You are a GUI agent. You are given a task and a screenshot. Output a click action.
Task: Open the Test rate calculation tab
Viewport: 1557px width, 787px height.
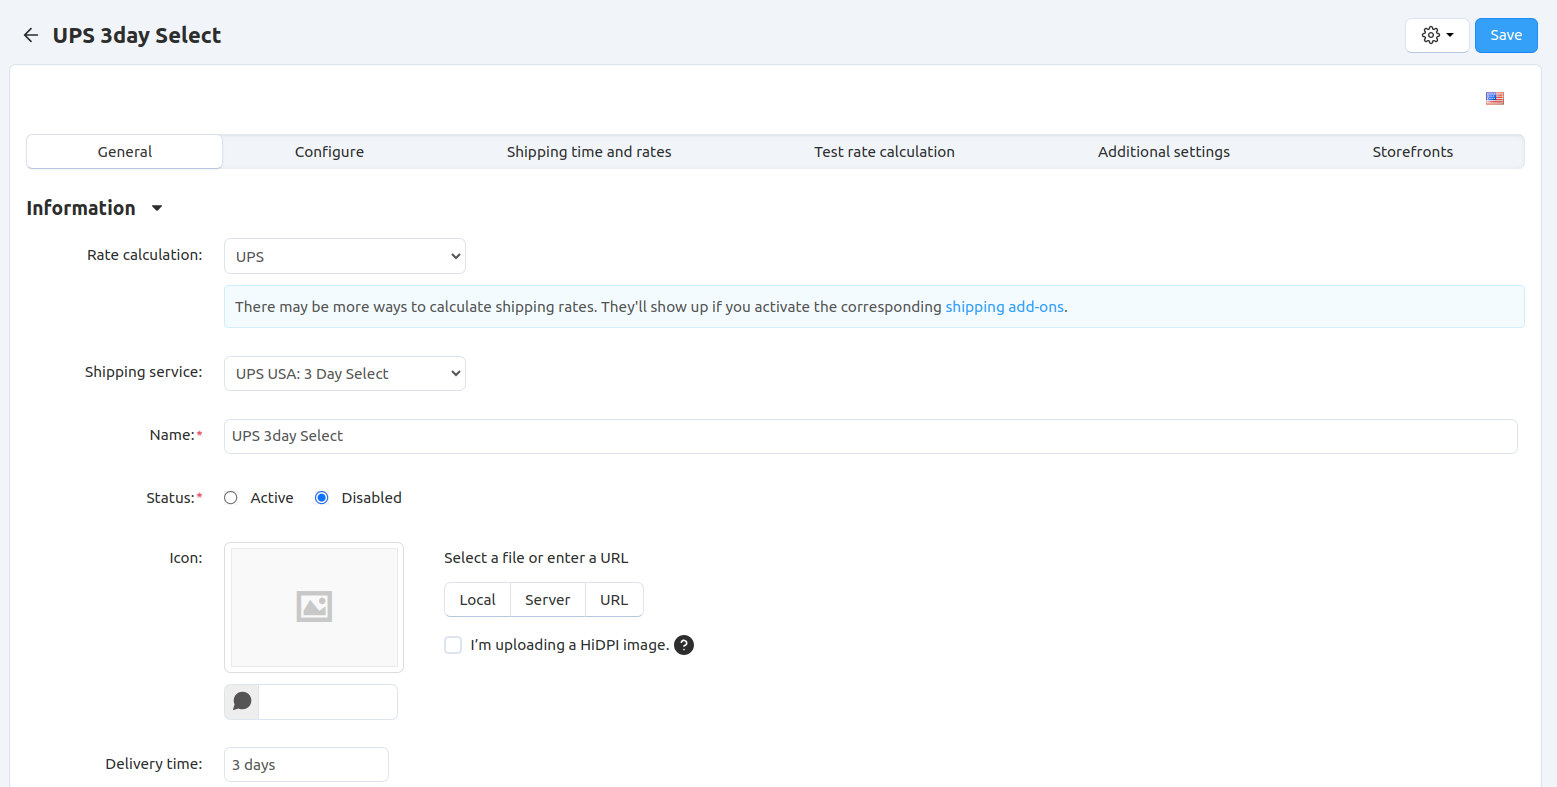coord(884,152)
